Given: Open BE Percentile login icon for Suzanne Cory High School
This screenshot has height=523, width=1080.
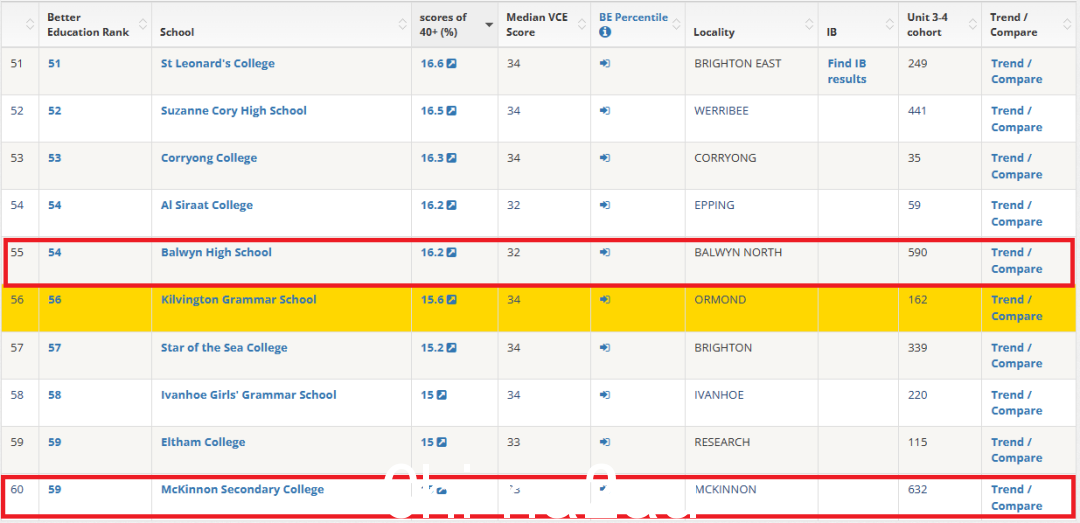Looking at the screenshot, I should (605, 111).
